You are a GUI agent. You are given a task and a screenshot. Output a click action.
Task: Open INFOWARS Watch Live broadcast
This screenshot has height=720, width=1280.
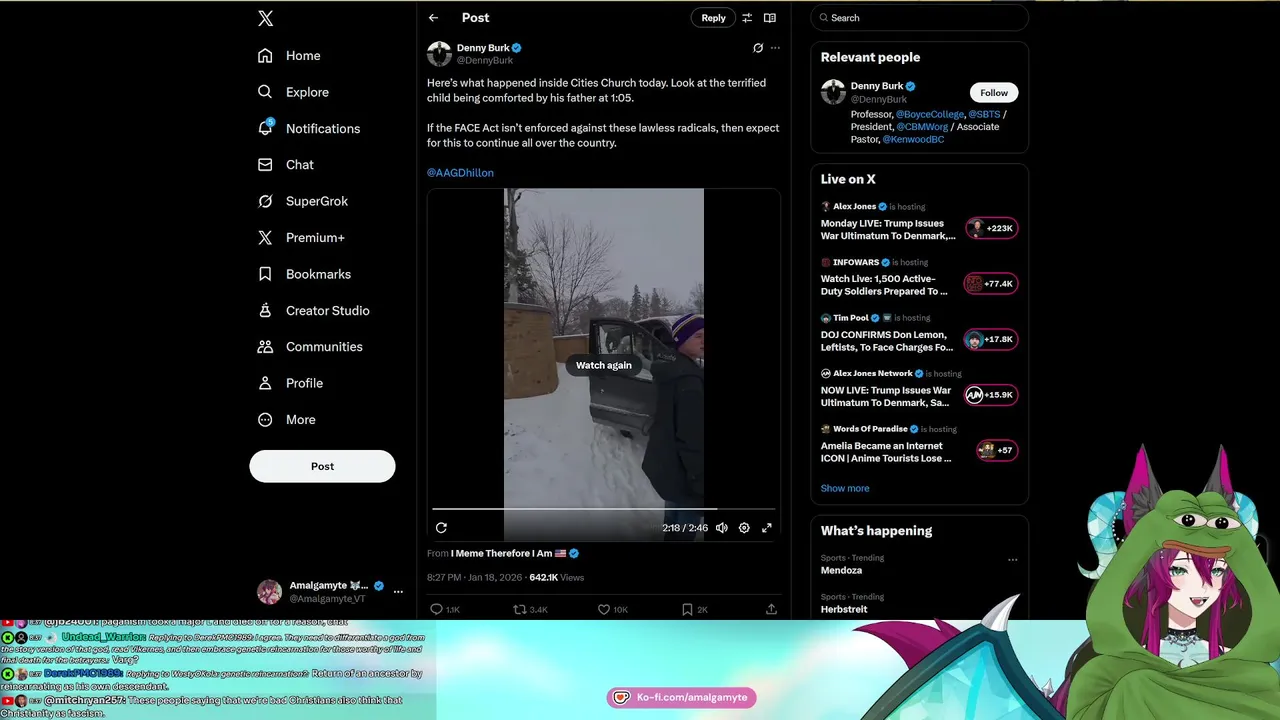point(884,285)
